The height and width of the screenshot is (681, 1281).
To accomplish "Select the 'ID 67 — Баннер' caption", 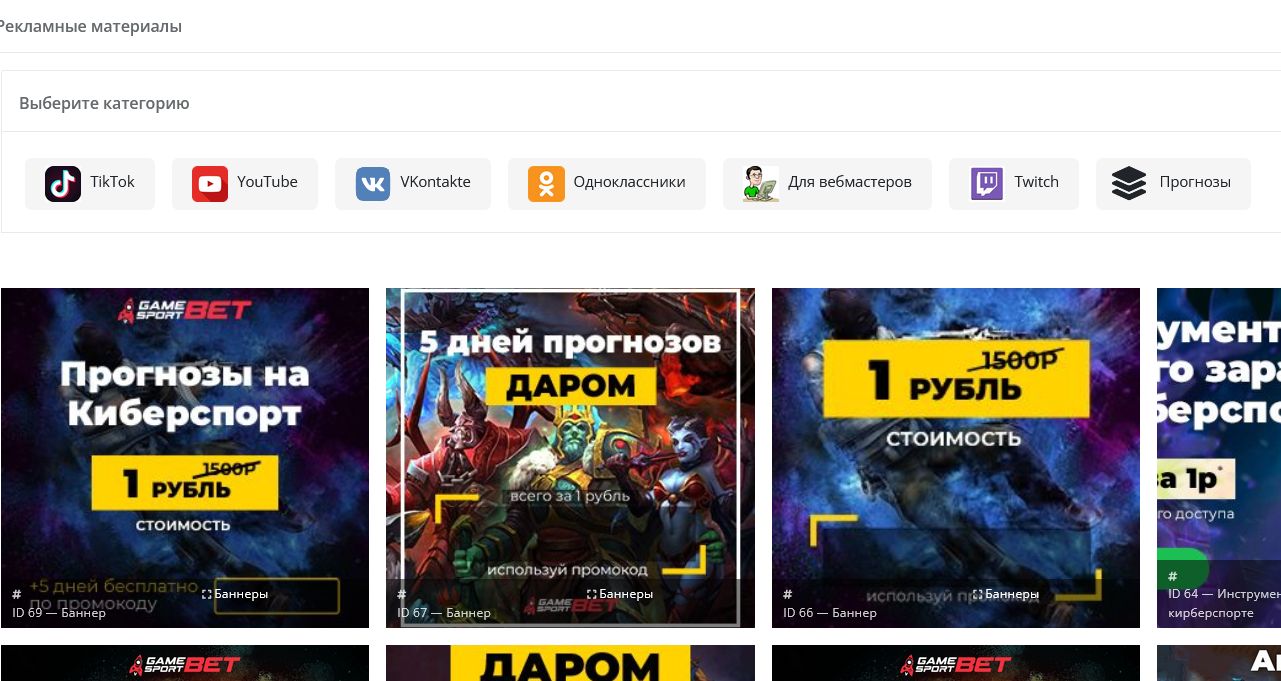I will 444,613.
